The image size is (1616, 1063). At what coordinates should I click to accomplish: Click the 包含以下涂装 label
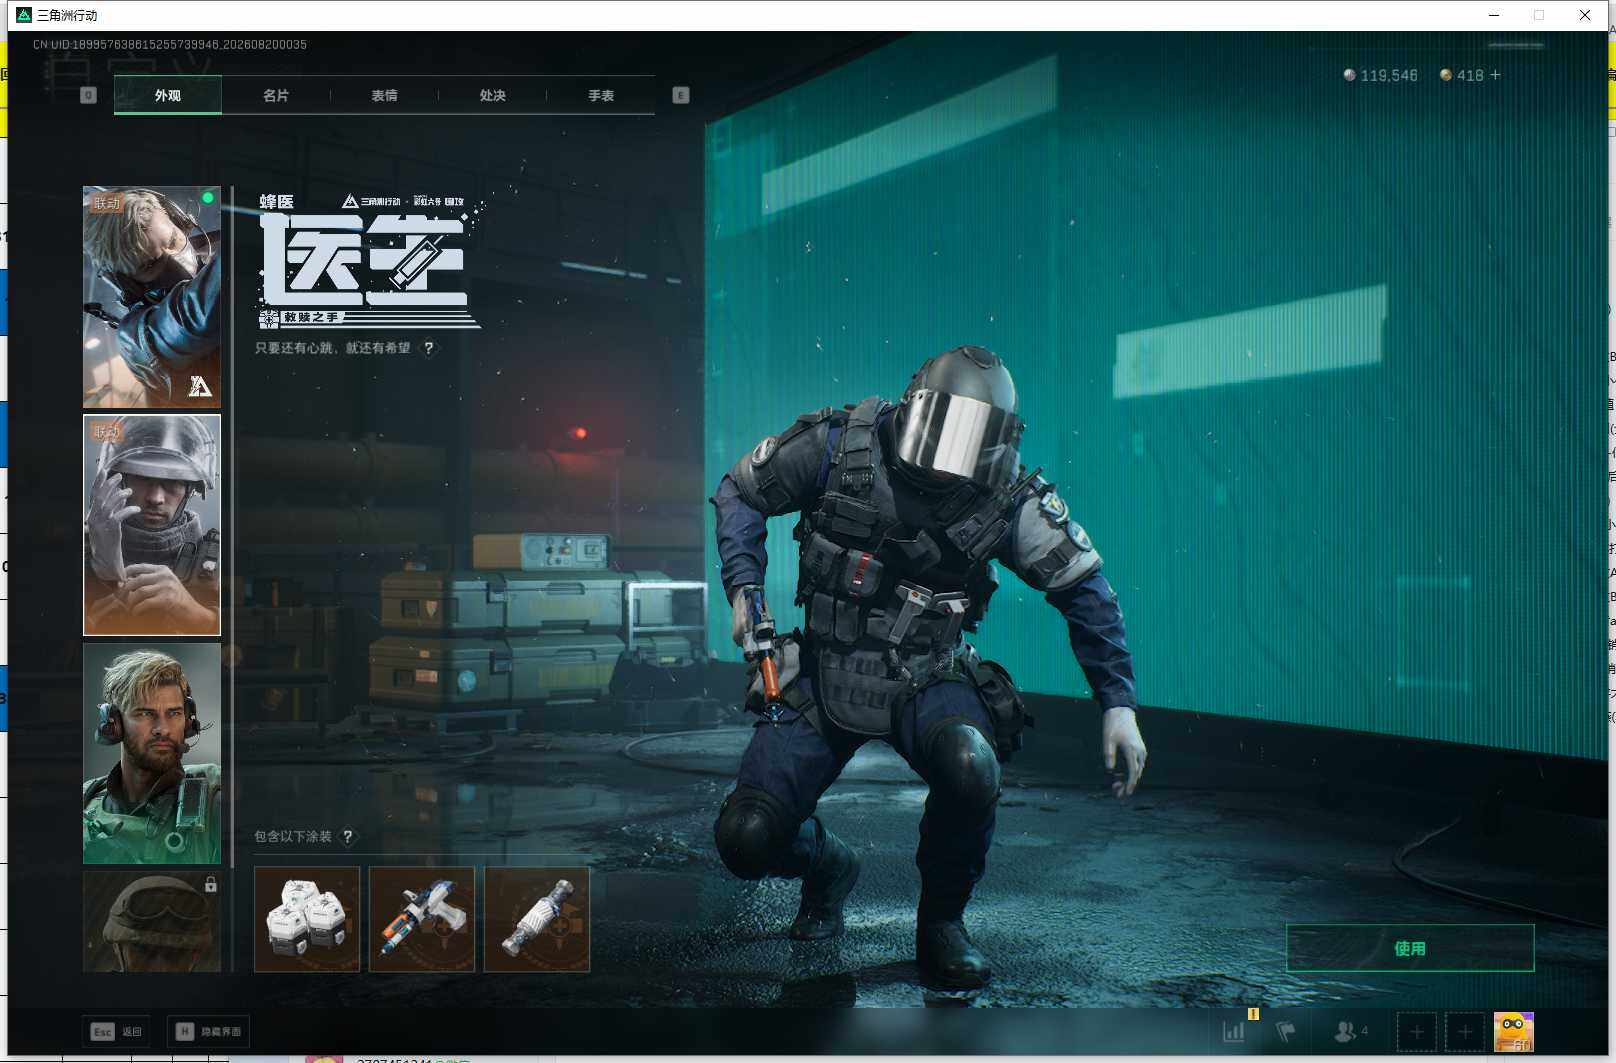[x=293, y=837]
